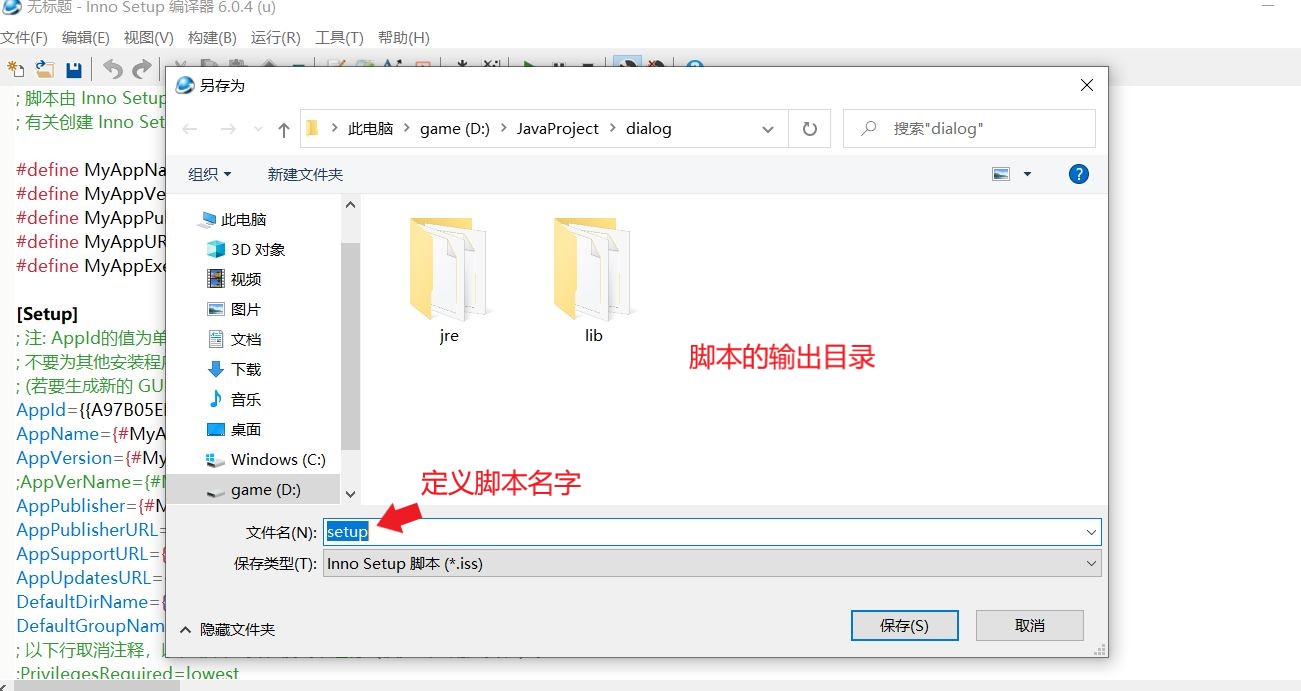Select the jre folder
The width and height of the screenshot is (1301, 691).
[449, 281]
